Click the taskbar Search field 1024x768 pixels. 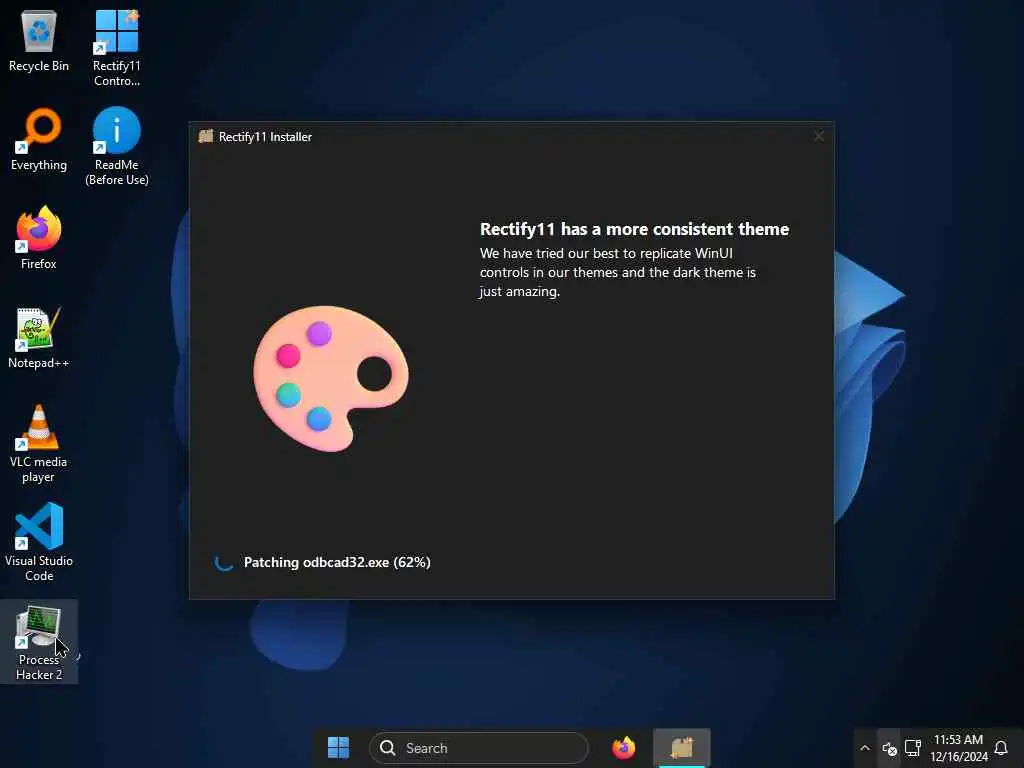(479, 748)
